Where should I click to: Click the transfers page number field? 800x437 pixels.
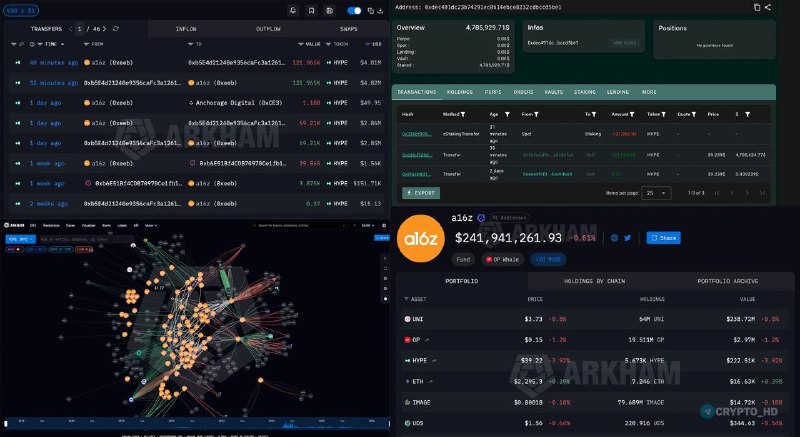coord(80,29)
